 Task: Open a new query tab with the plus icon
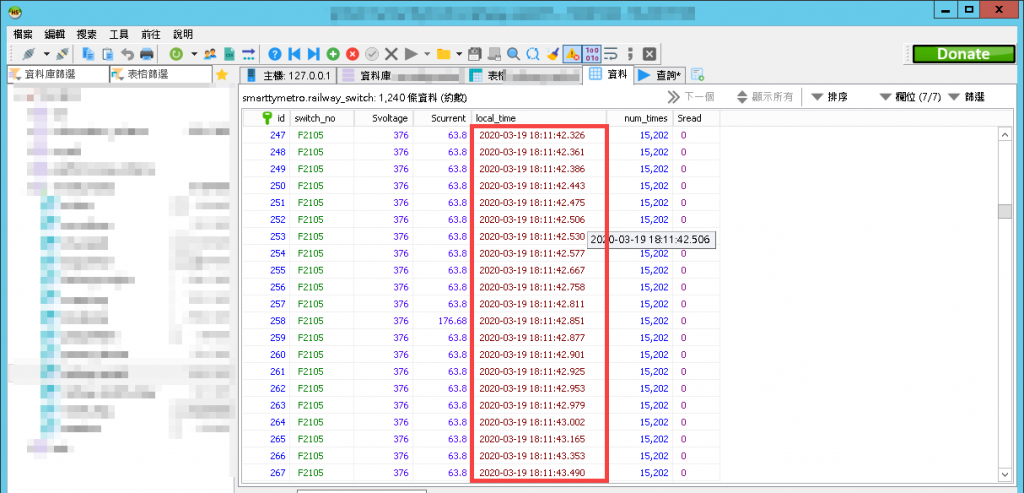[x=697, y=75]
